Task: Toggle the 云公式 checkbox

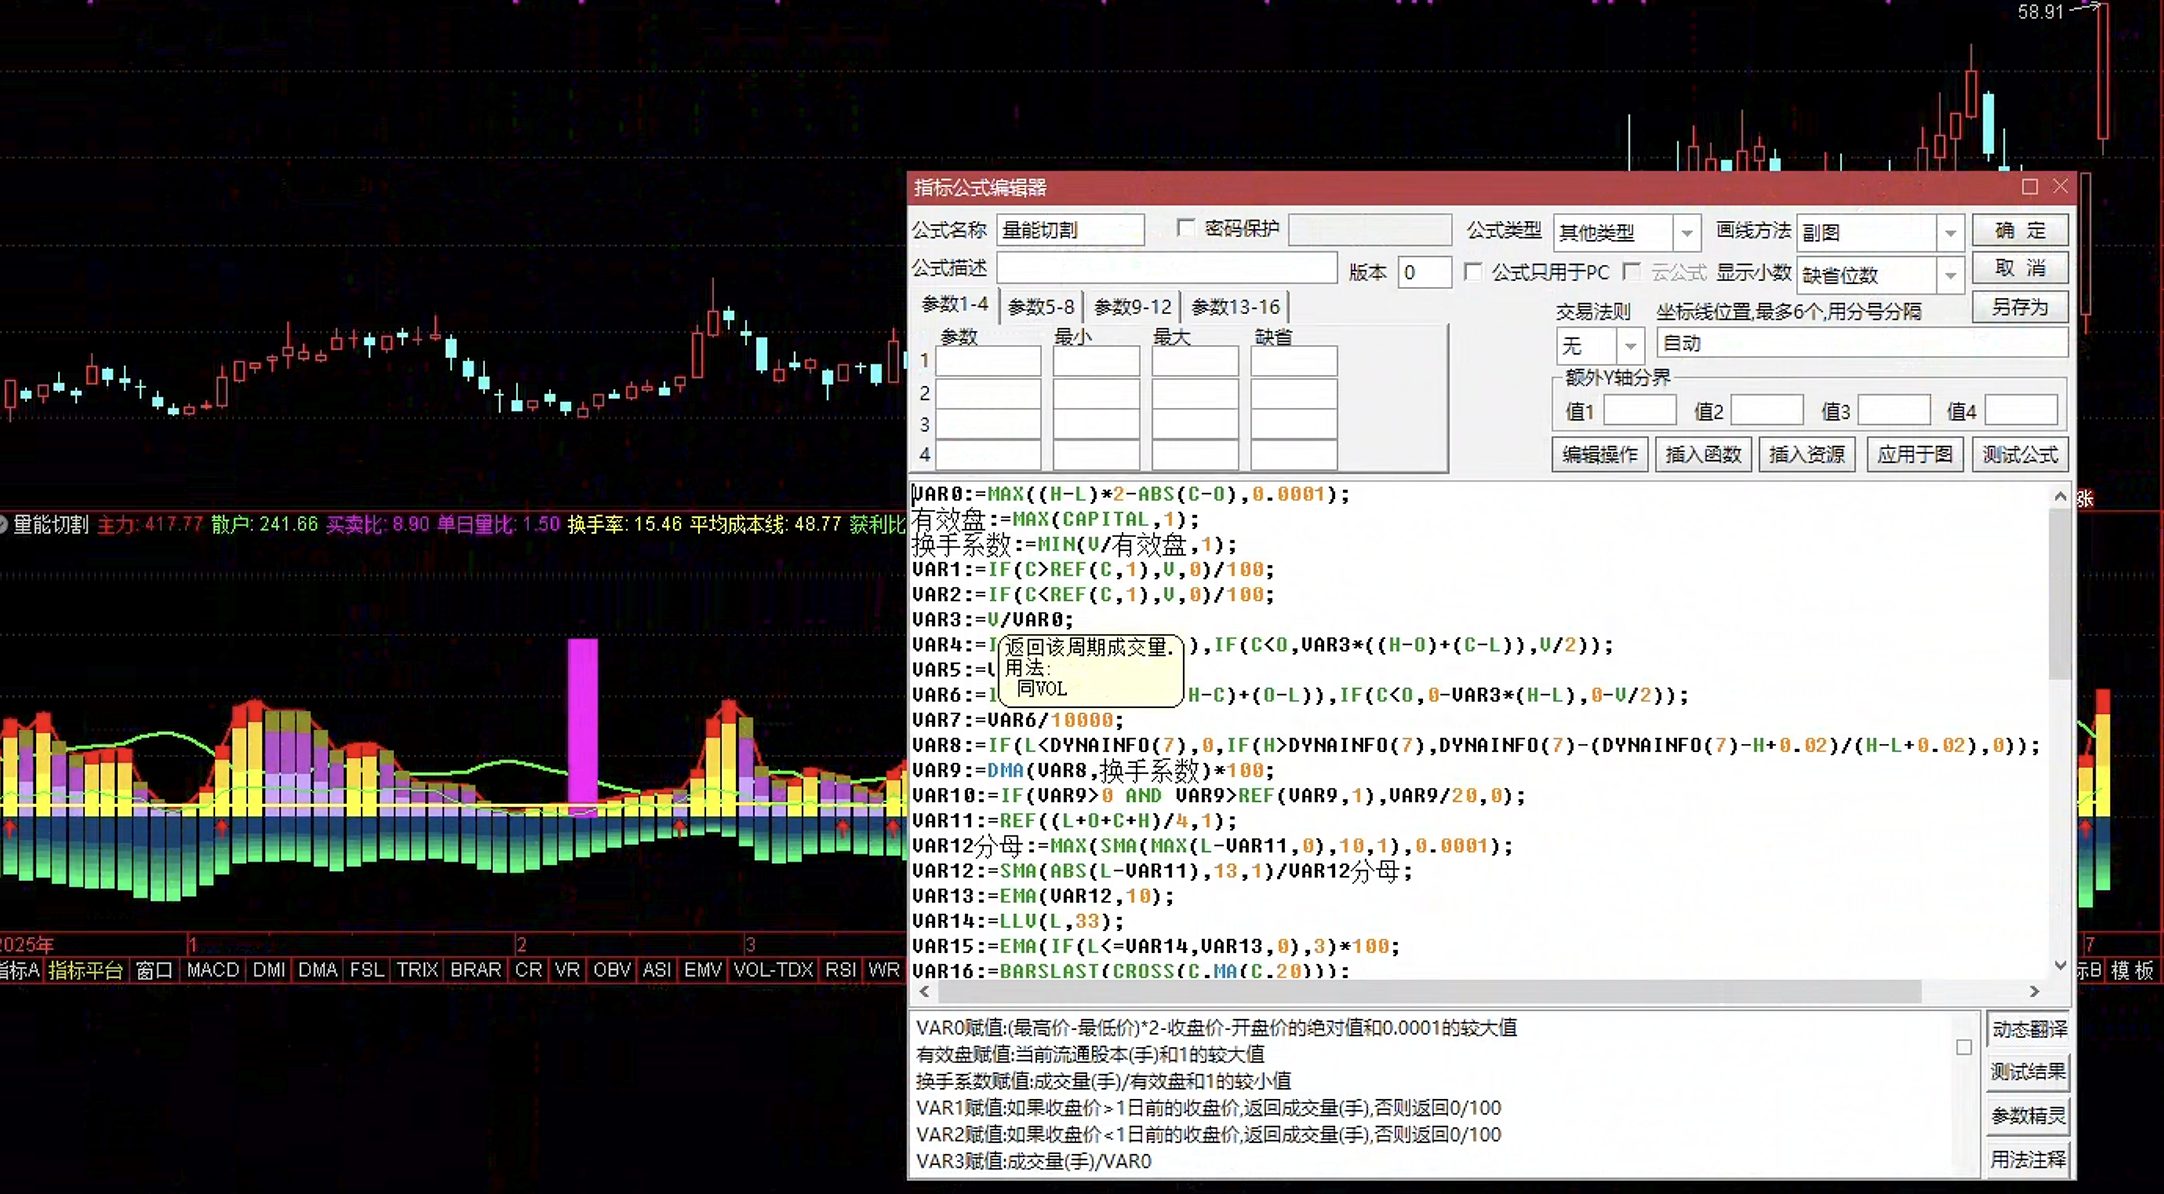Action: point(1632,271)
